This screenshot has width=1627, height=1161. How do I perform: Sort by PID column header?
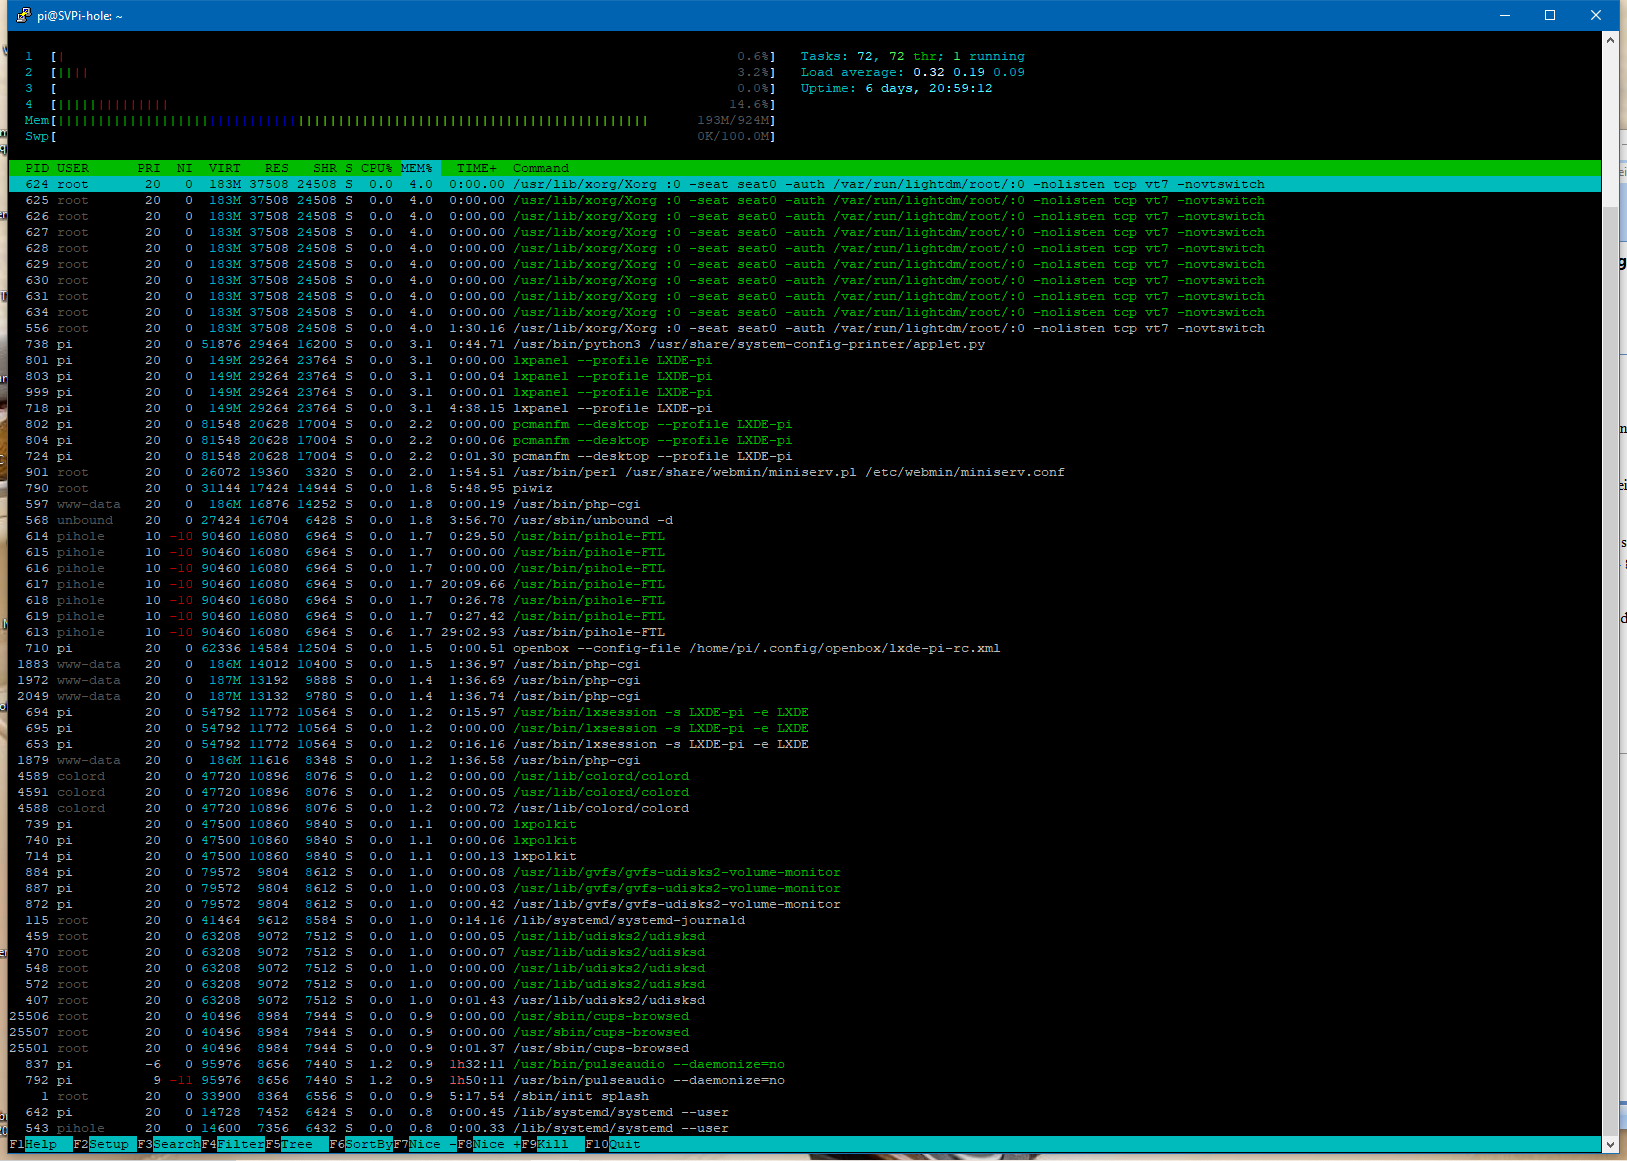pyautogui.click(x=37, y=168)
